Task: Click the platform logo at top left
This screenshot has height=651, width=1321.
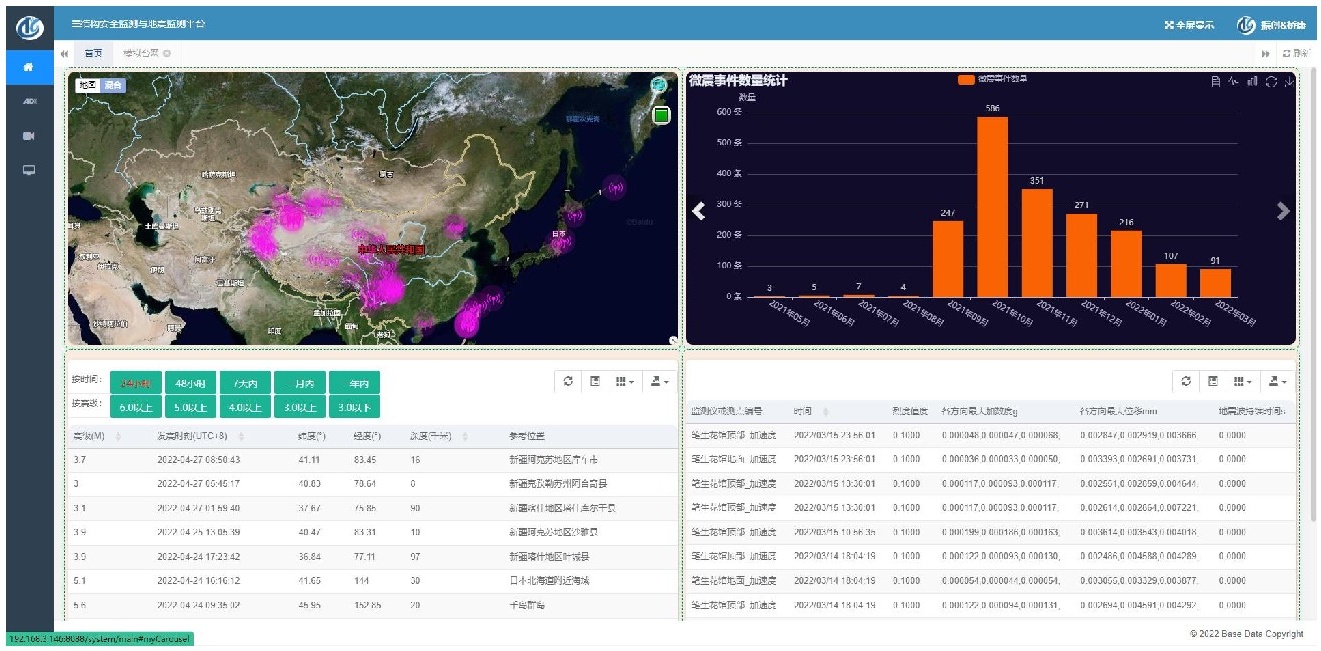Action: 29,26
